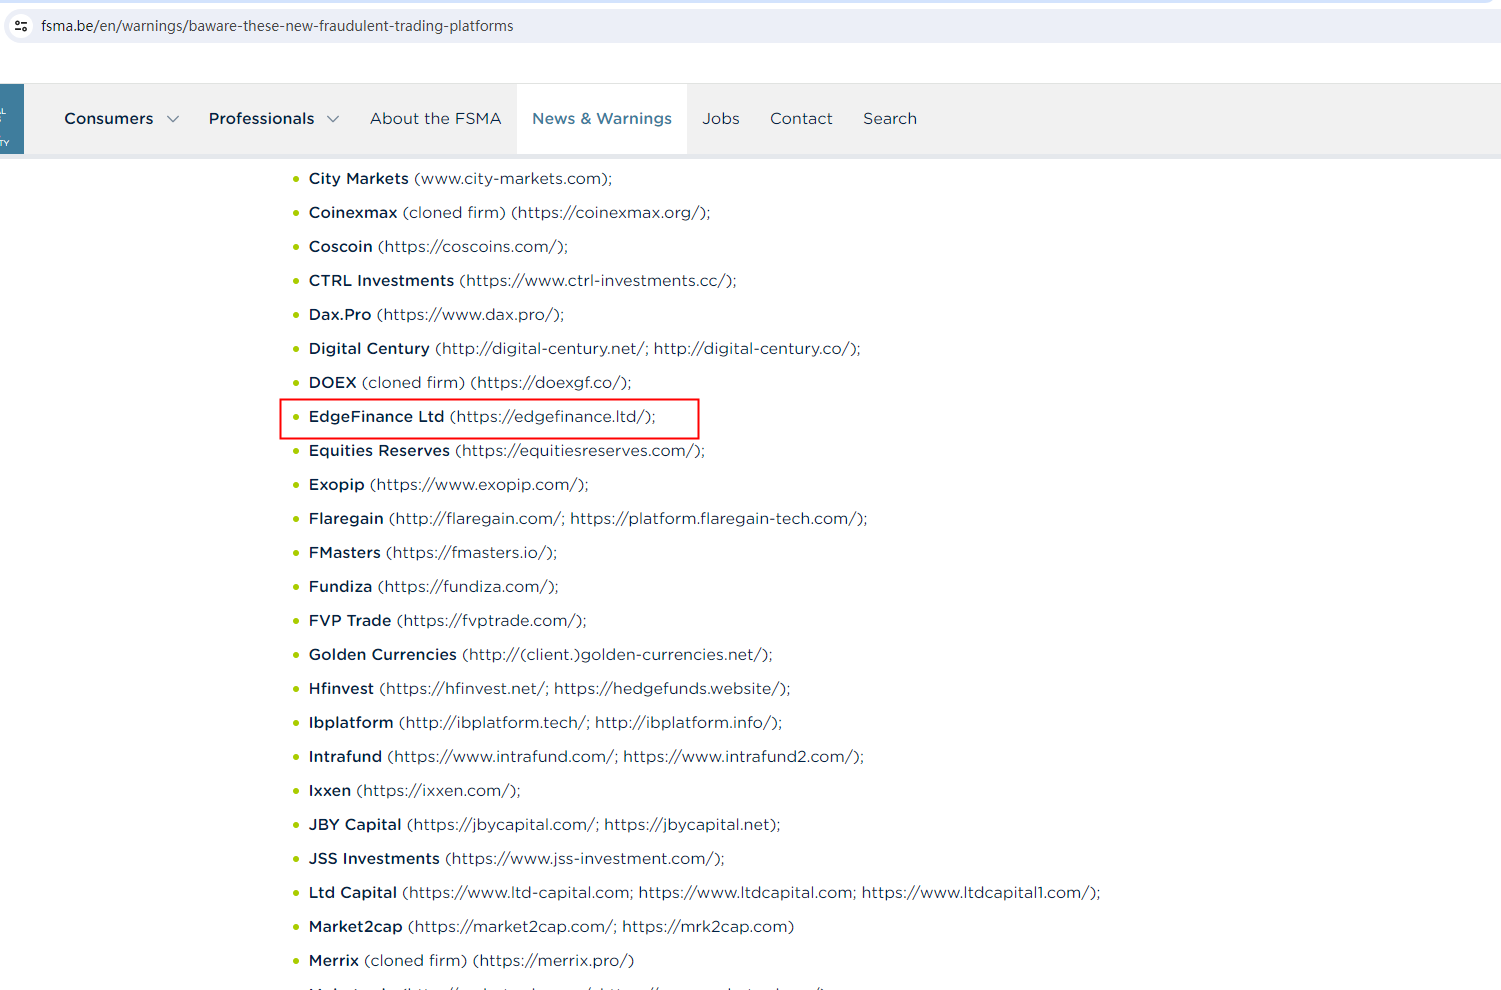Viewport: 1501px width, 990px height.
Task: Expand the Consumers dropdown chevron
Action: [173, 119]
